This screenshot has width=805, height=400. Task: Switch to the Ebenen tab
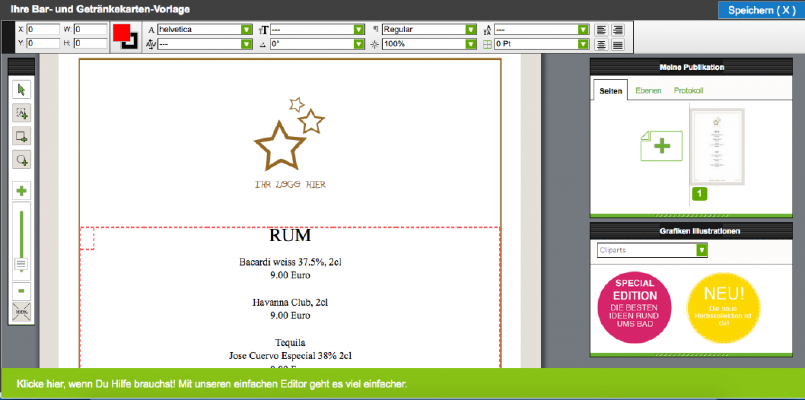(648, 90)
